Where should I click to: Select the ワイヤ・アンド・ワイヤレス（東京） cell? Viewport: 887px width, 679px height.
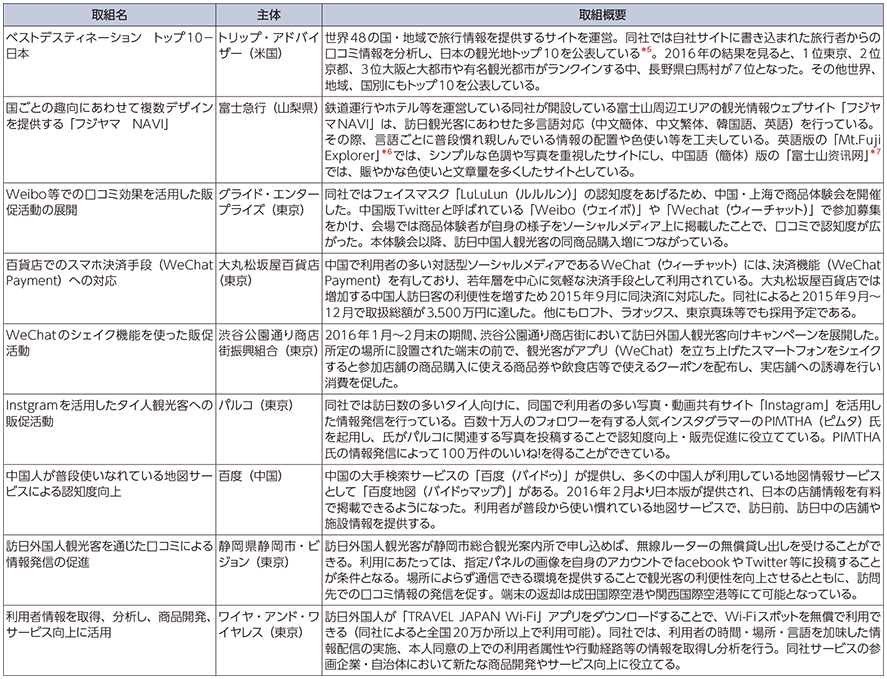(269, 641)
